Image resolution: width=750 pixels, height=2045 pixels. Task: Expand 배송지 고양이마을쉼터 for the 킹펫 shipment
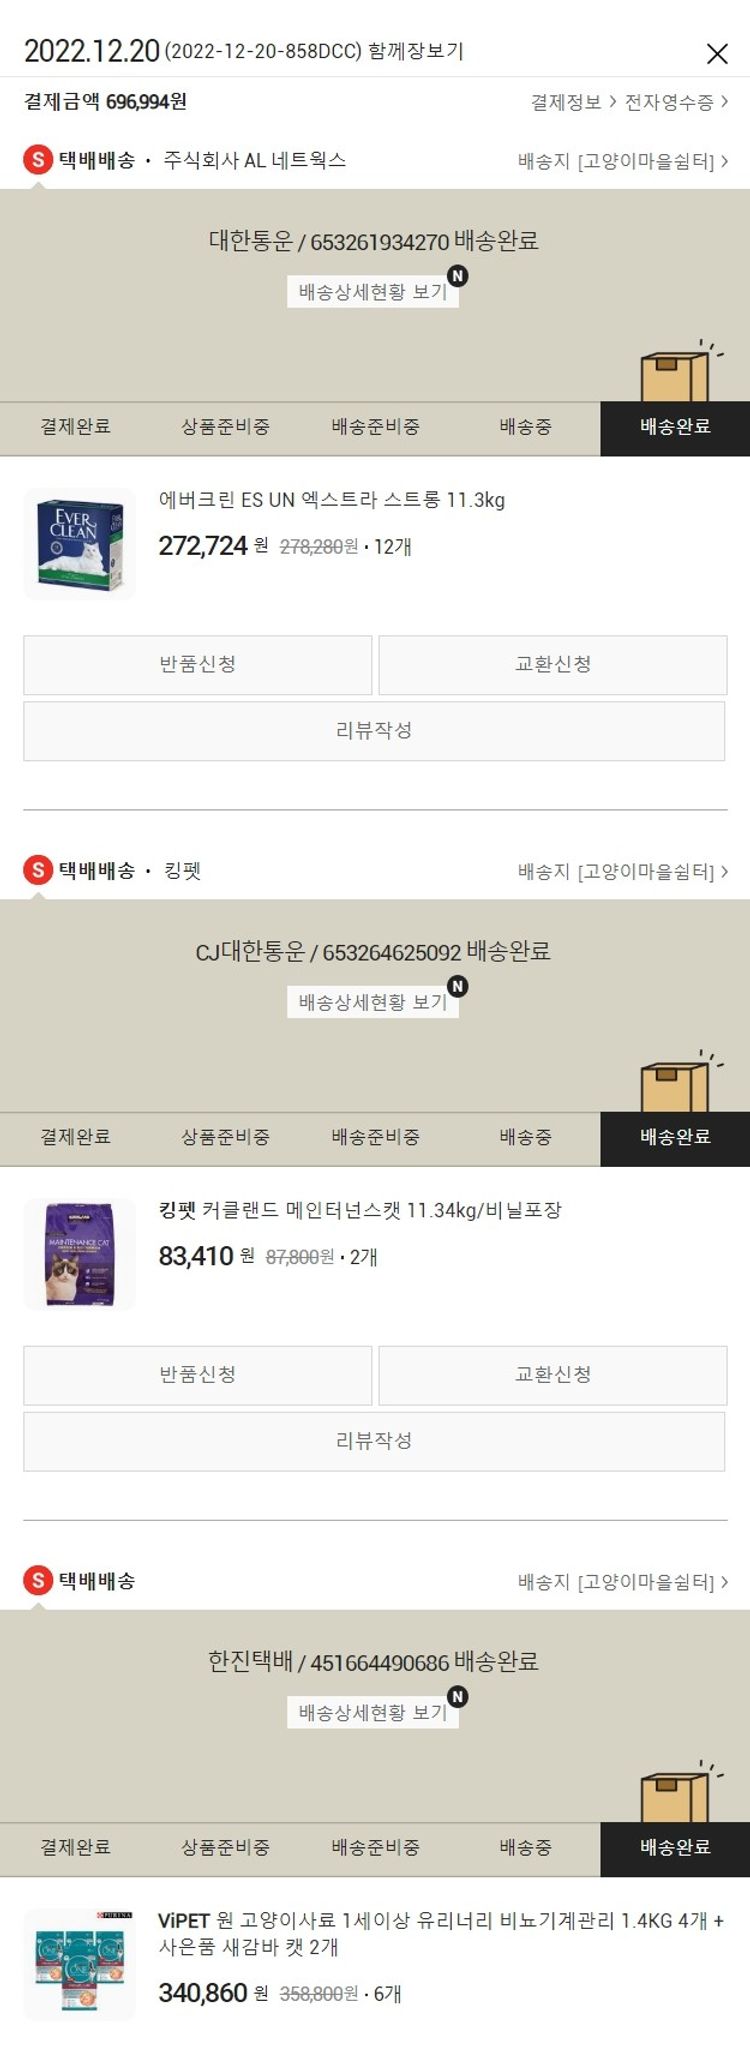pyautogui.click(x=623, y=871)
